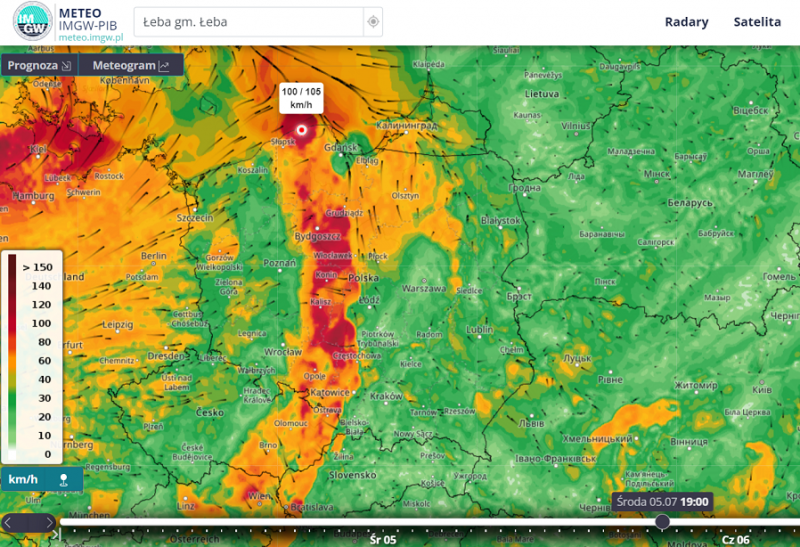Click the Łeba location marker on map
Viewport: 800px width, 547px height.
(x=301, y=130)
